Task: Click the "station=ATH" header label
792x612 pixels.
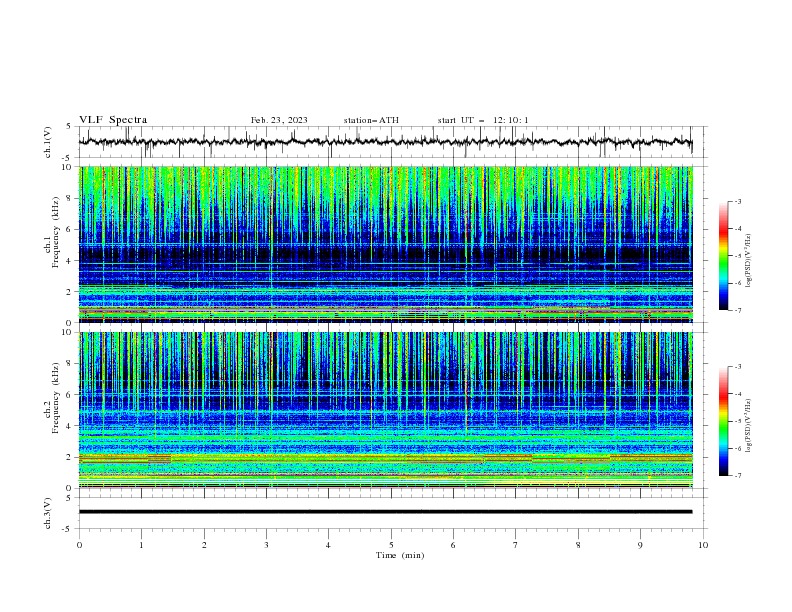Action: point(371,120)
